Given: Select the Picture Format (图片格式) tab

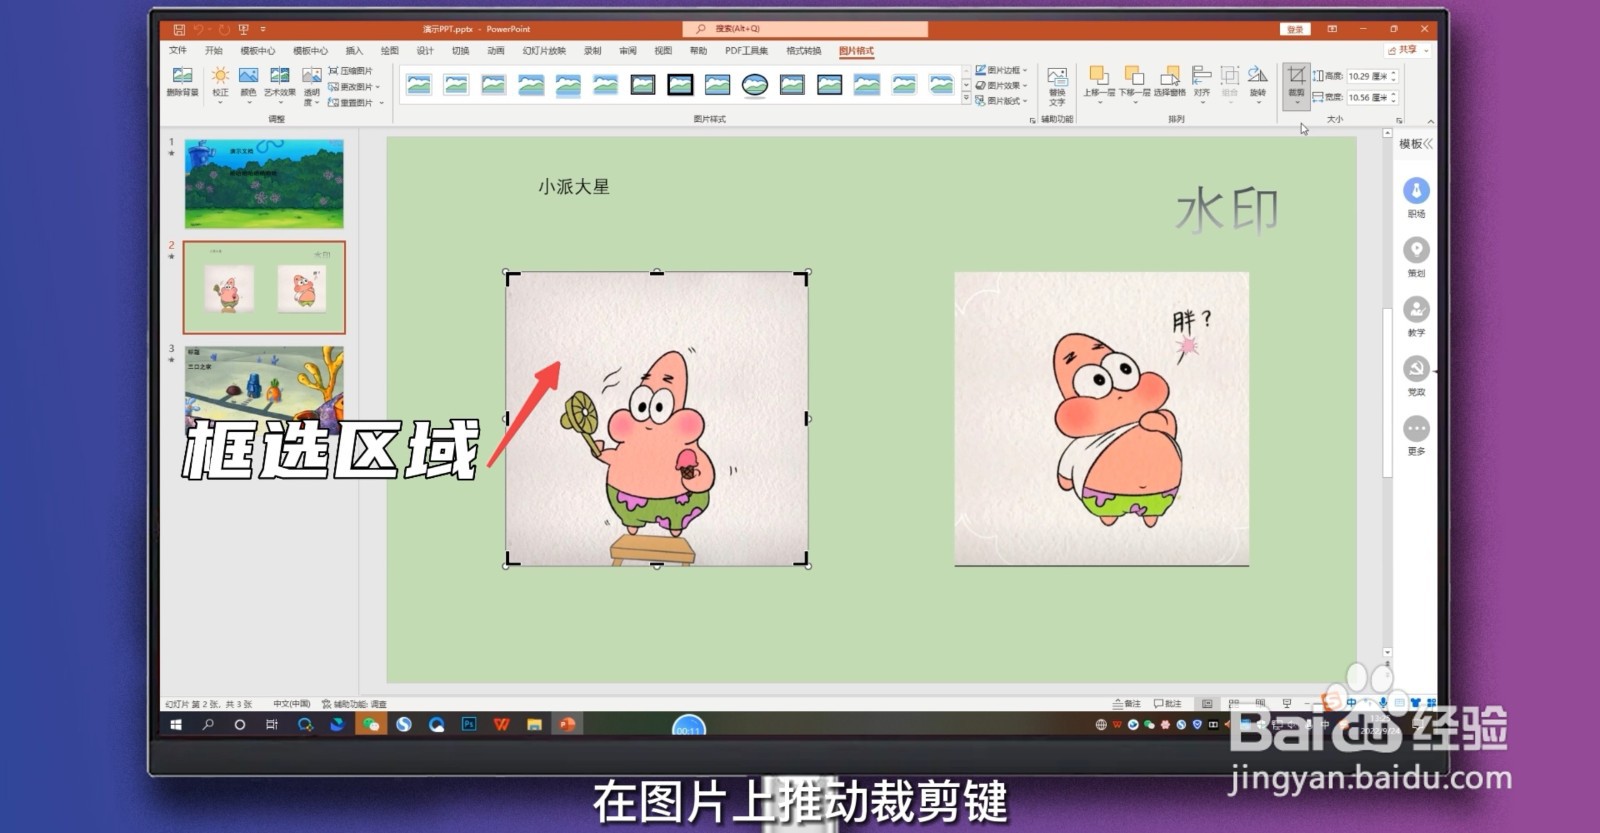Looking at the screenshot, I should click(856, 50).
